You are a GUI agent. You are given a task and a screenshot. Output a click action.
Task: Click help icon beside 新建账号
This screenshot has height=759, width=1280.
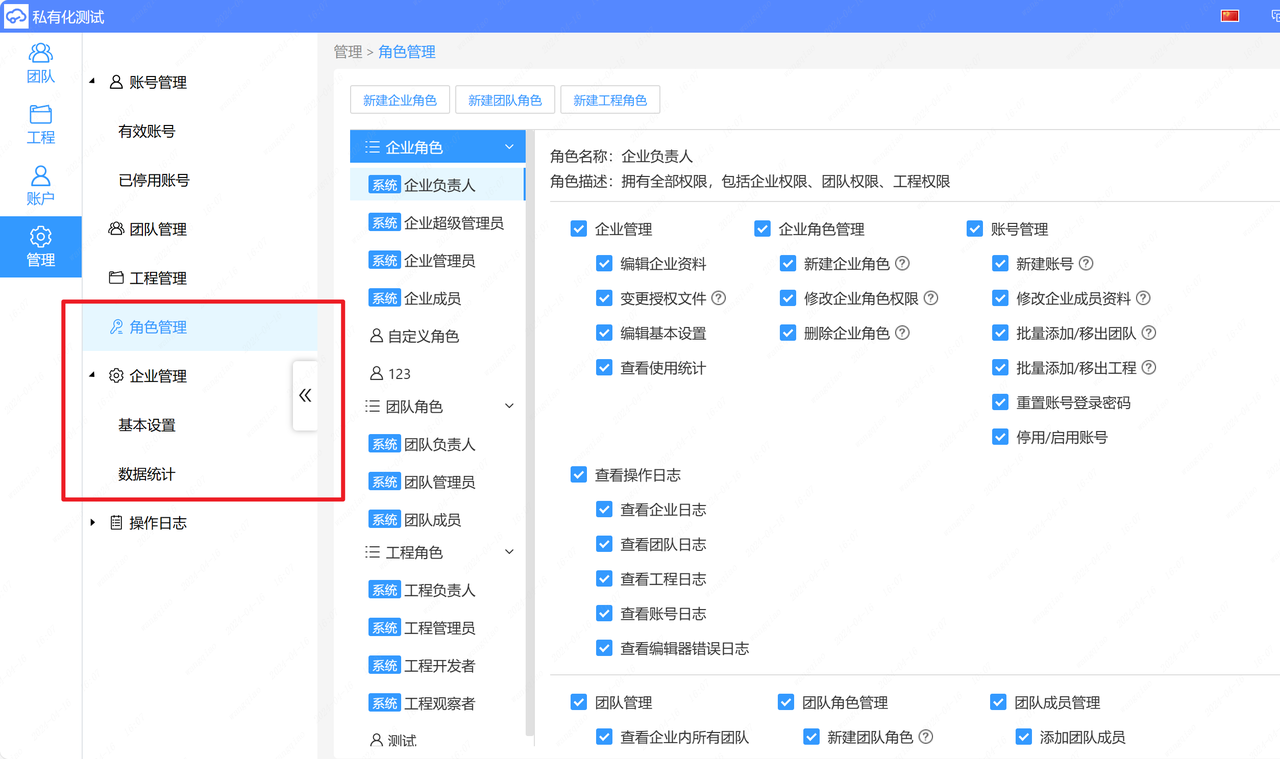pos(1086,264)
